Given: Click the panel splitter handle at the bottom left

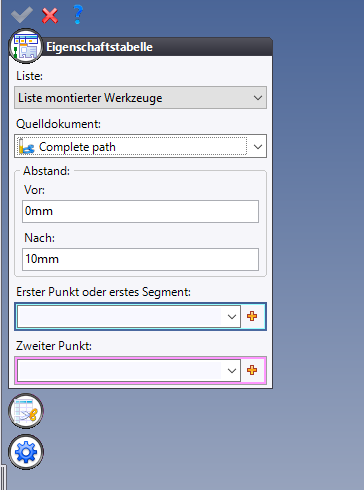Looking at the screenshot, I should point(3,477).
